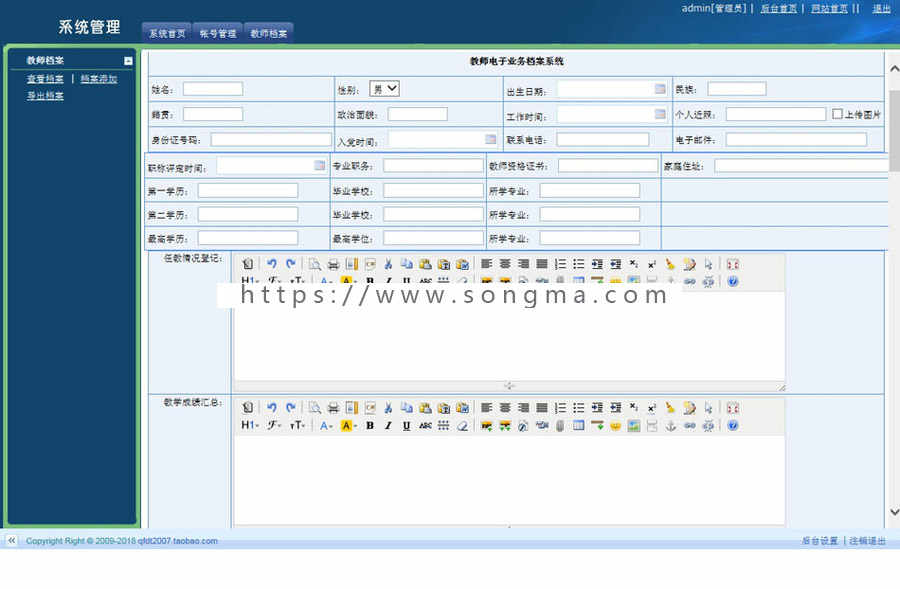
Task: Open 后台设置 link in footer
Action: tap(820, 541)
